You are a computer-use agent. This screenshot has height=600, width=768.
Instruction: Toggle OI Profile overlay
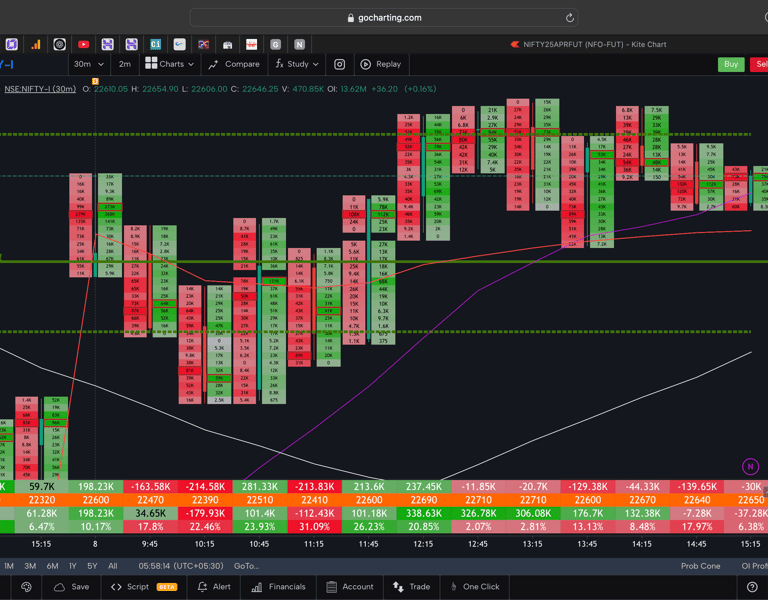click(754, 566)
